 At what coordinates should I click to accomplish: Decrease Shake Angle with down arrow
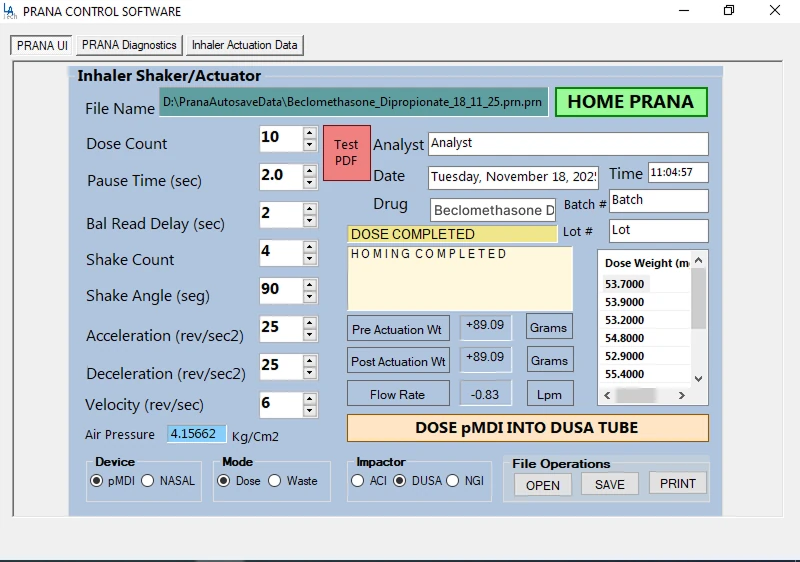309,297
